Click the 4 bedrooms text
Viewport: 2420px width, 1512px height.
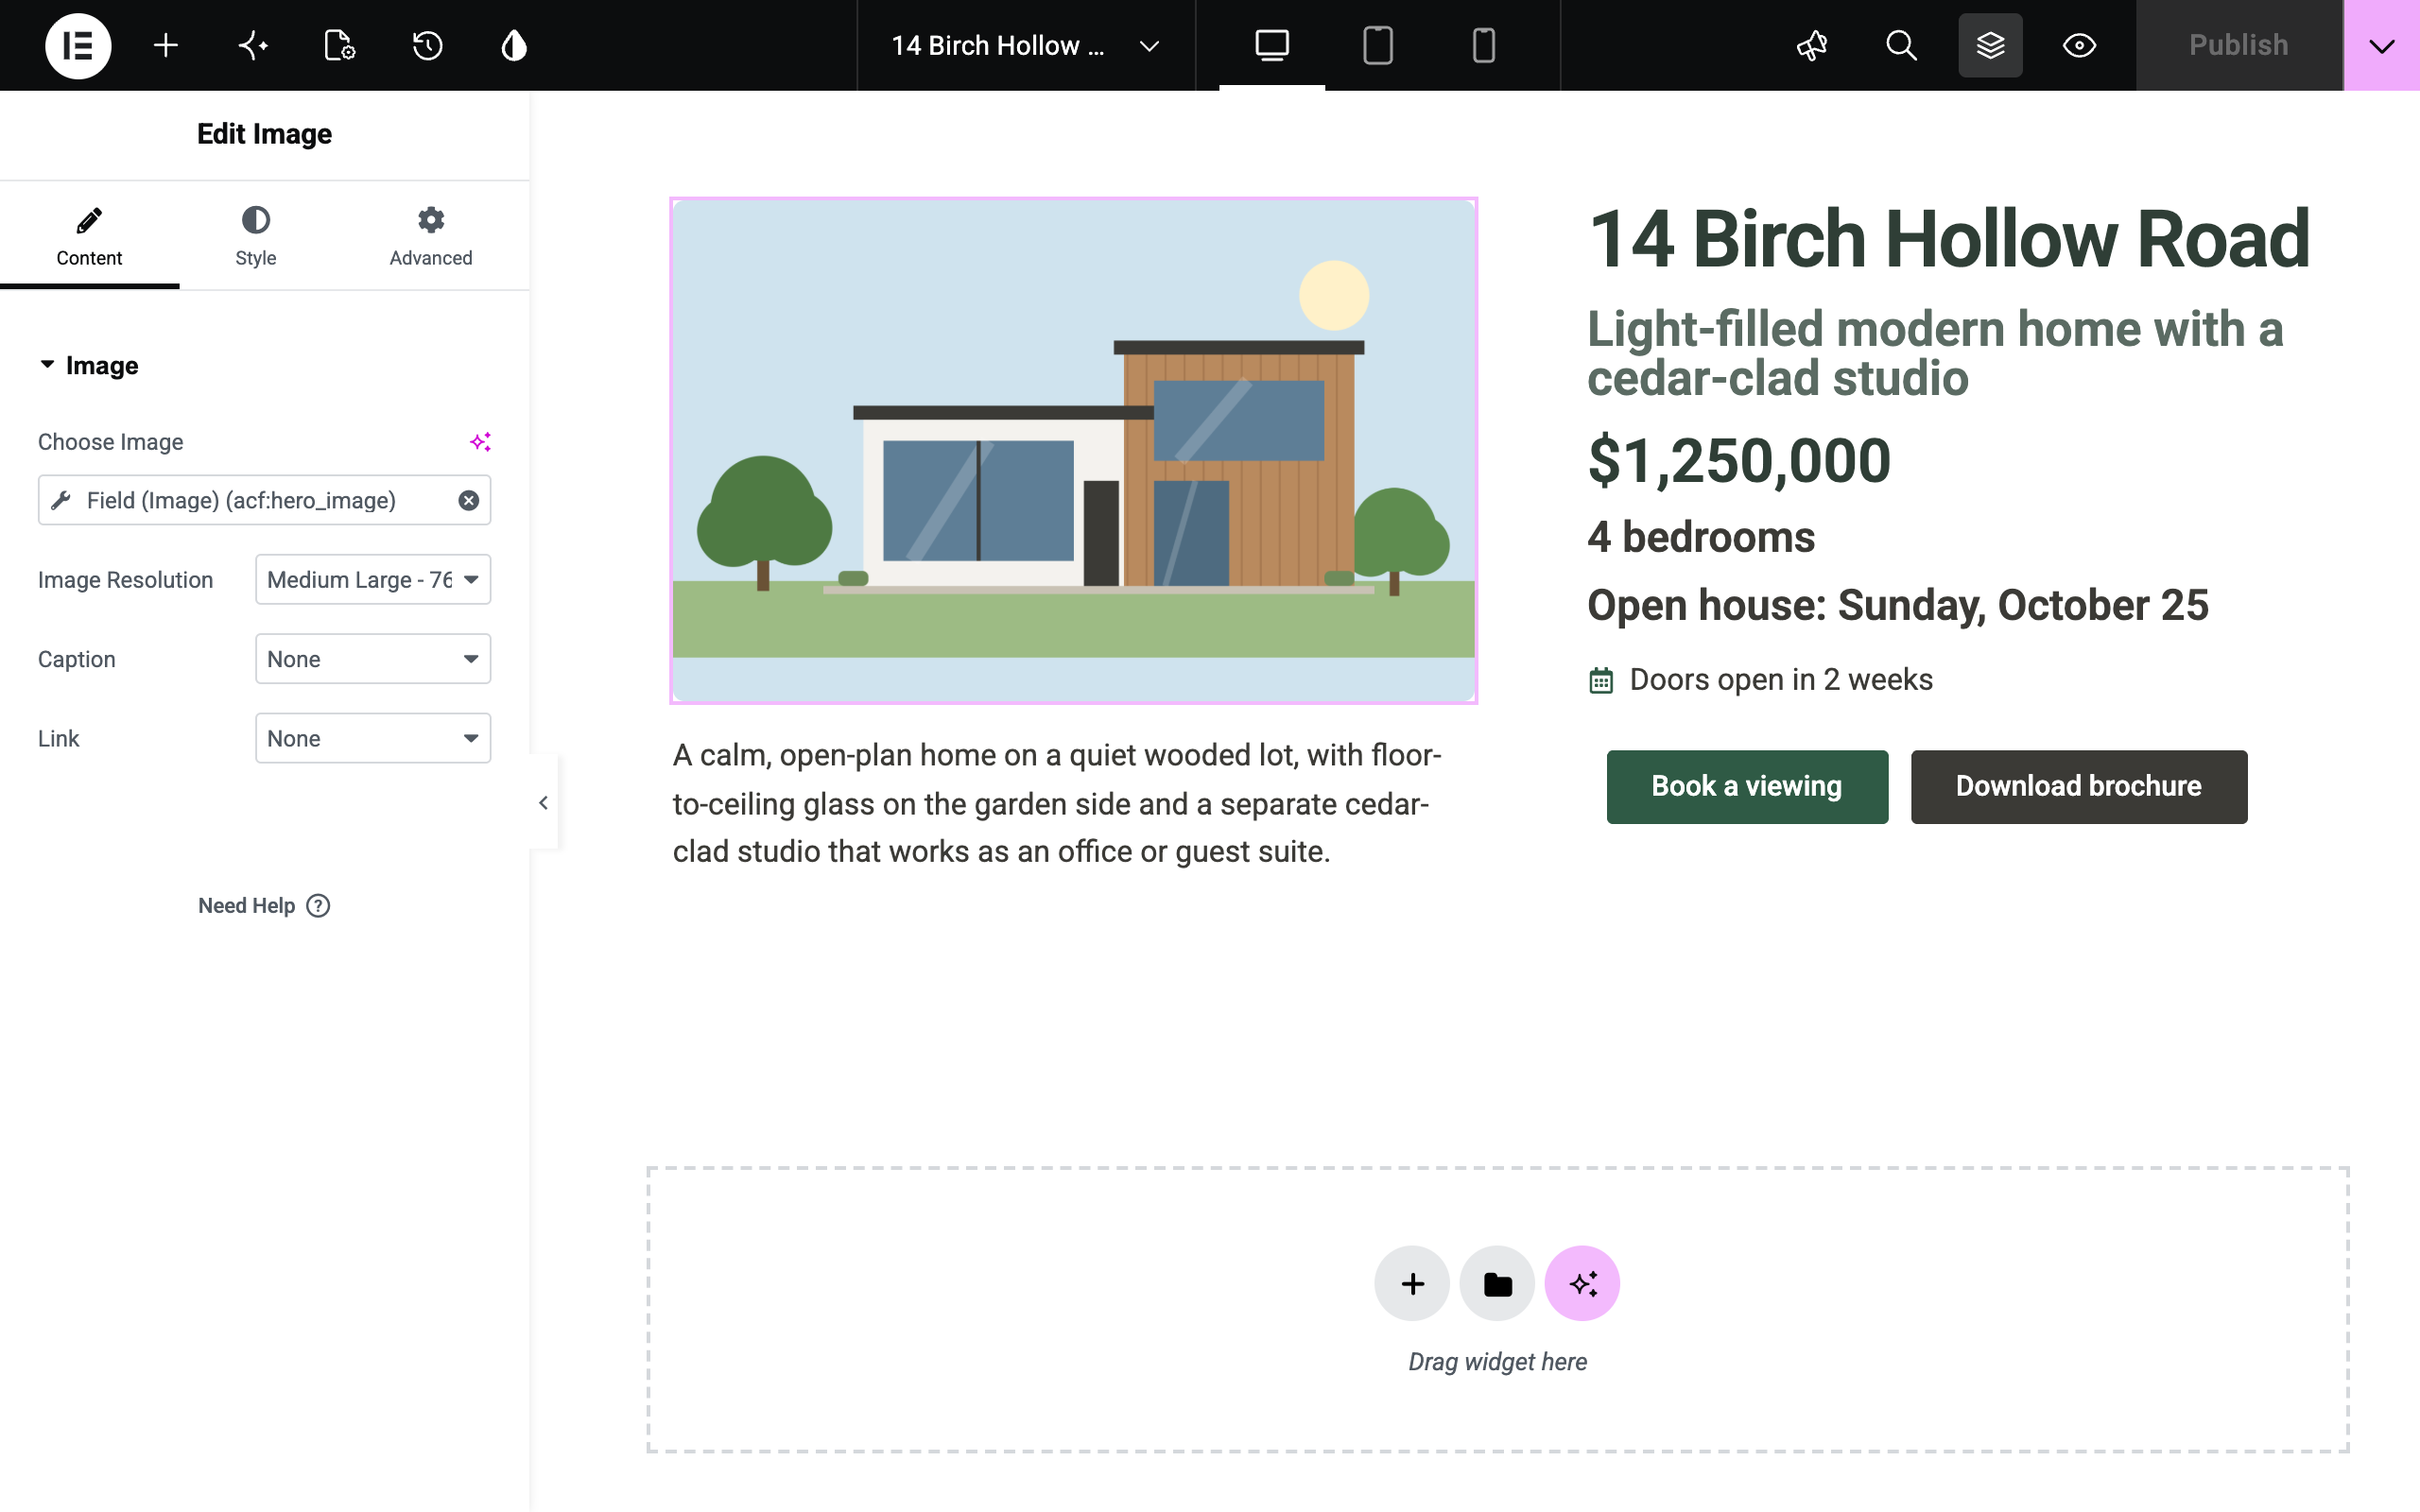1701,538
